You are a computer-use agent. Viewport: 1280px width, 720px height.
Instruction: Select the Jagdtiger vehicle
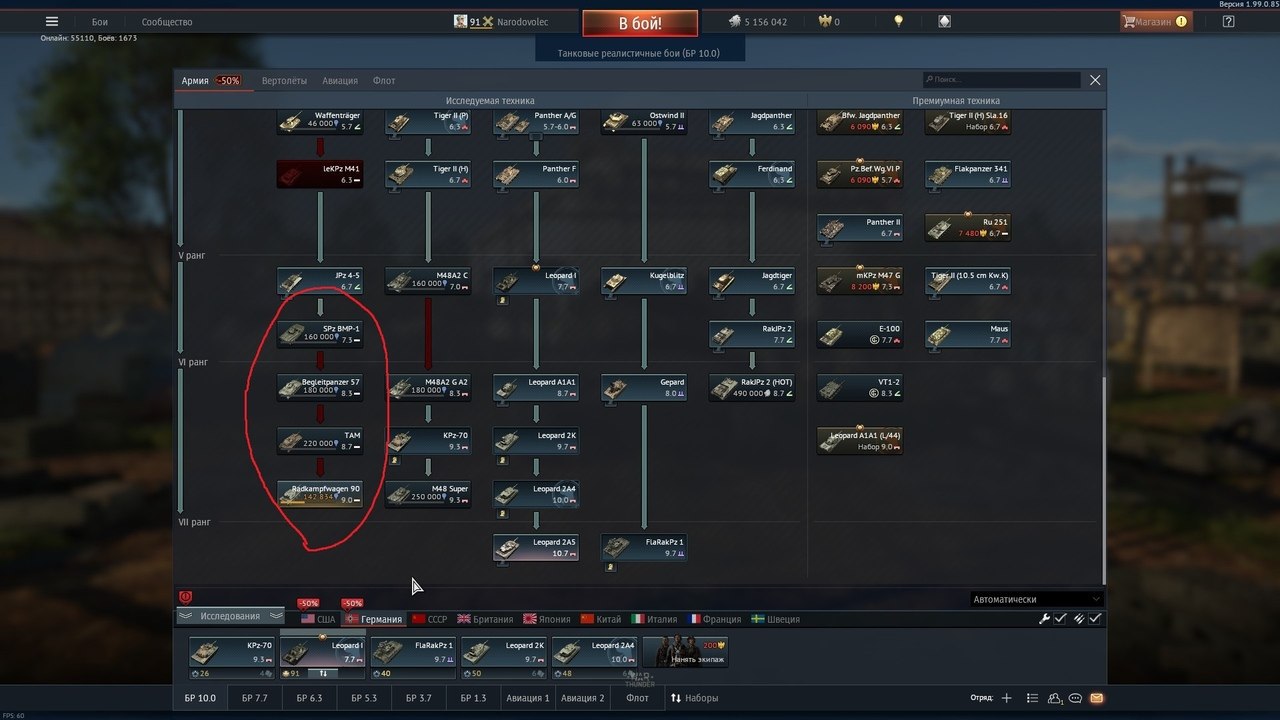pyautogui.click(x=752, y=281)
